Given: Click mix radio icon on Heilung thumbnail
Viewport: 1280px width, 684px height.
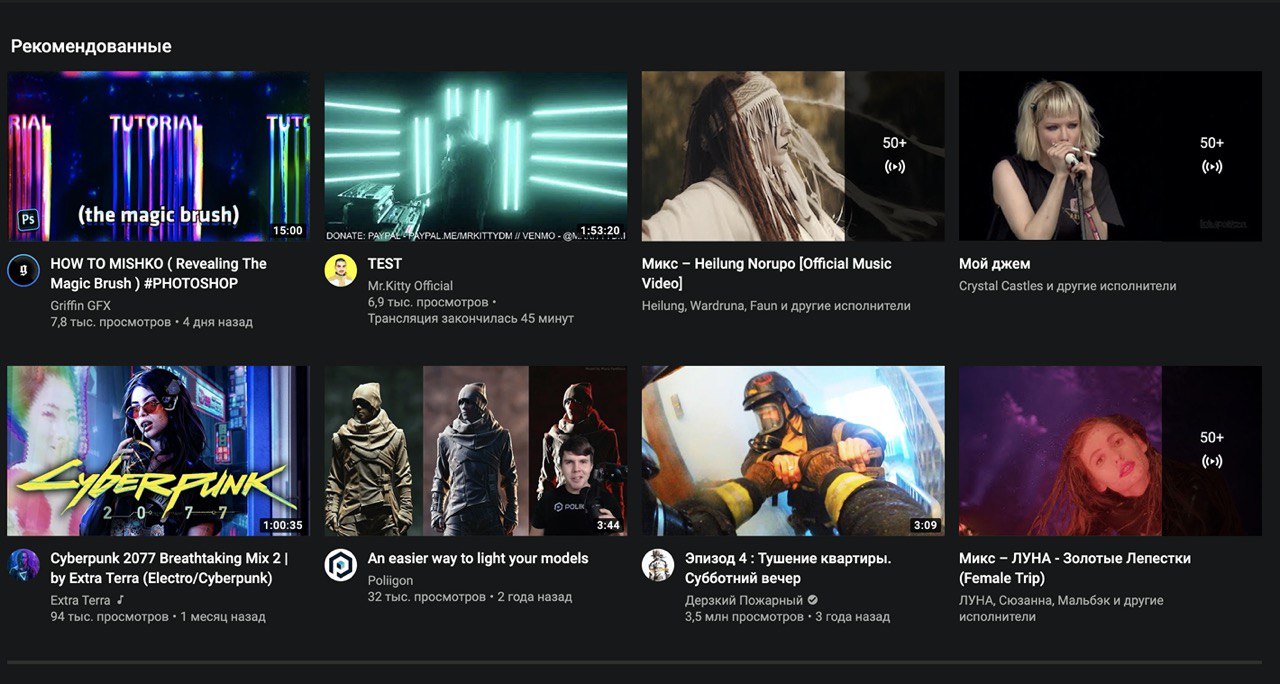Looking at the screenshot, I should (x=894, y=167).
